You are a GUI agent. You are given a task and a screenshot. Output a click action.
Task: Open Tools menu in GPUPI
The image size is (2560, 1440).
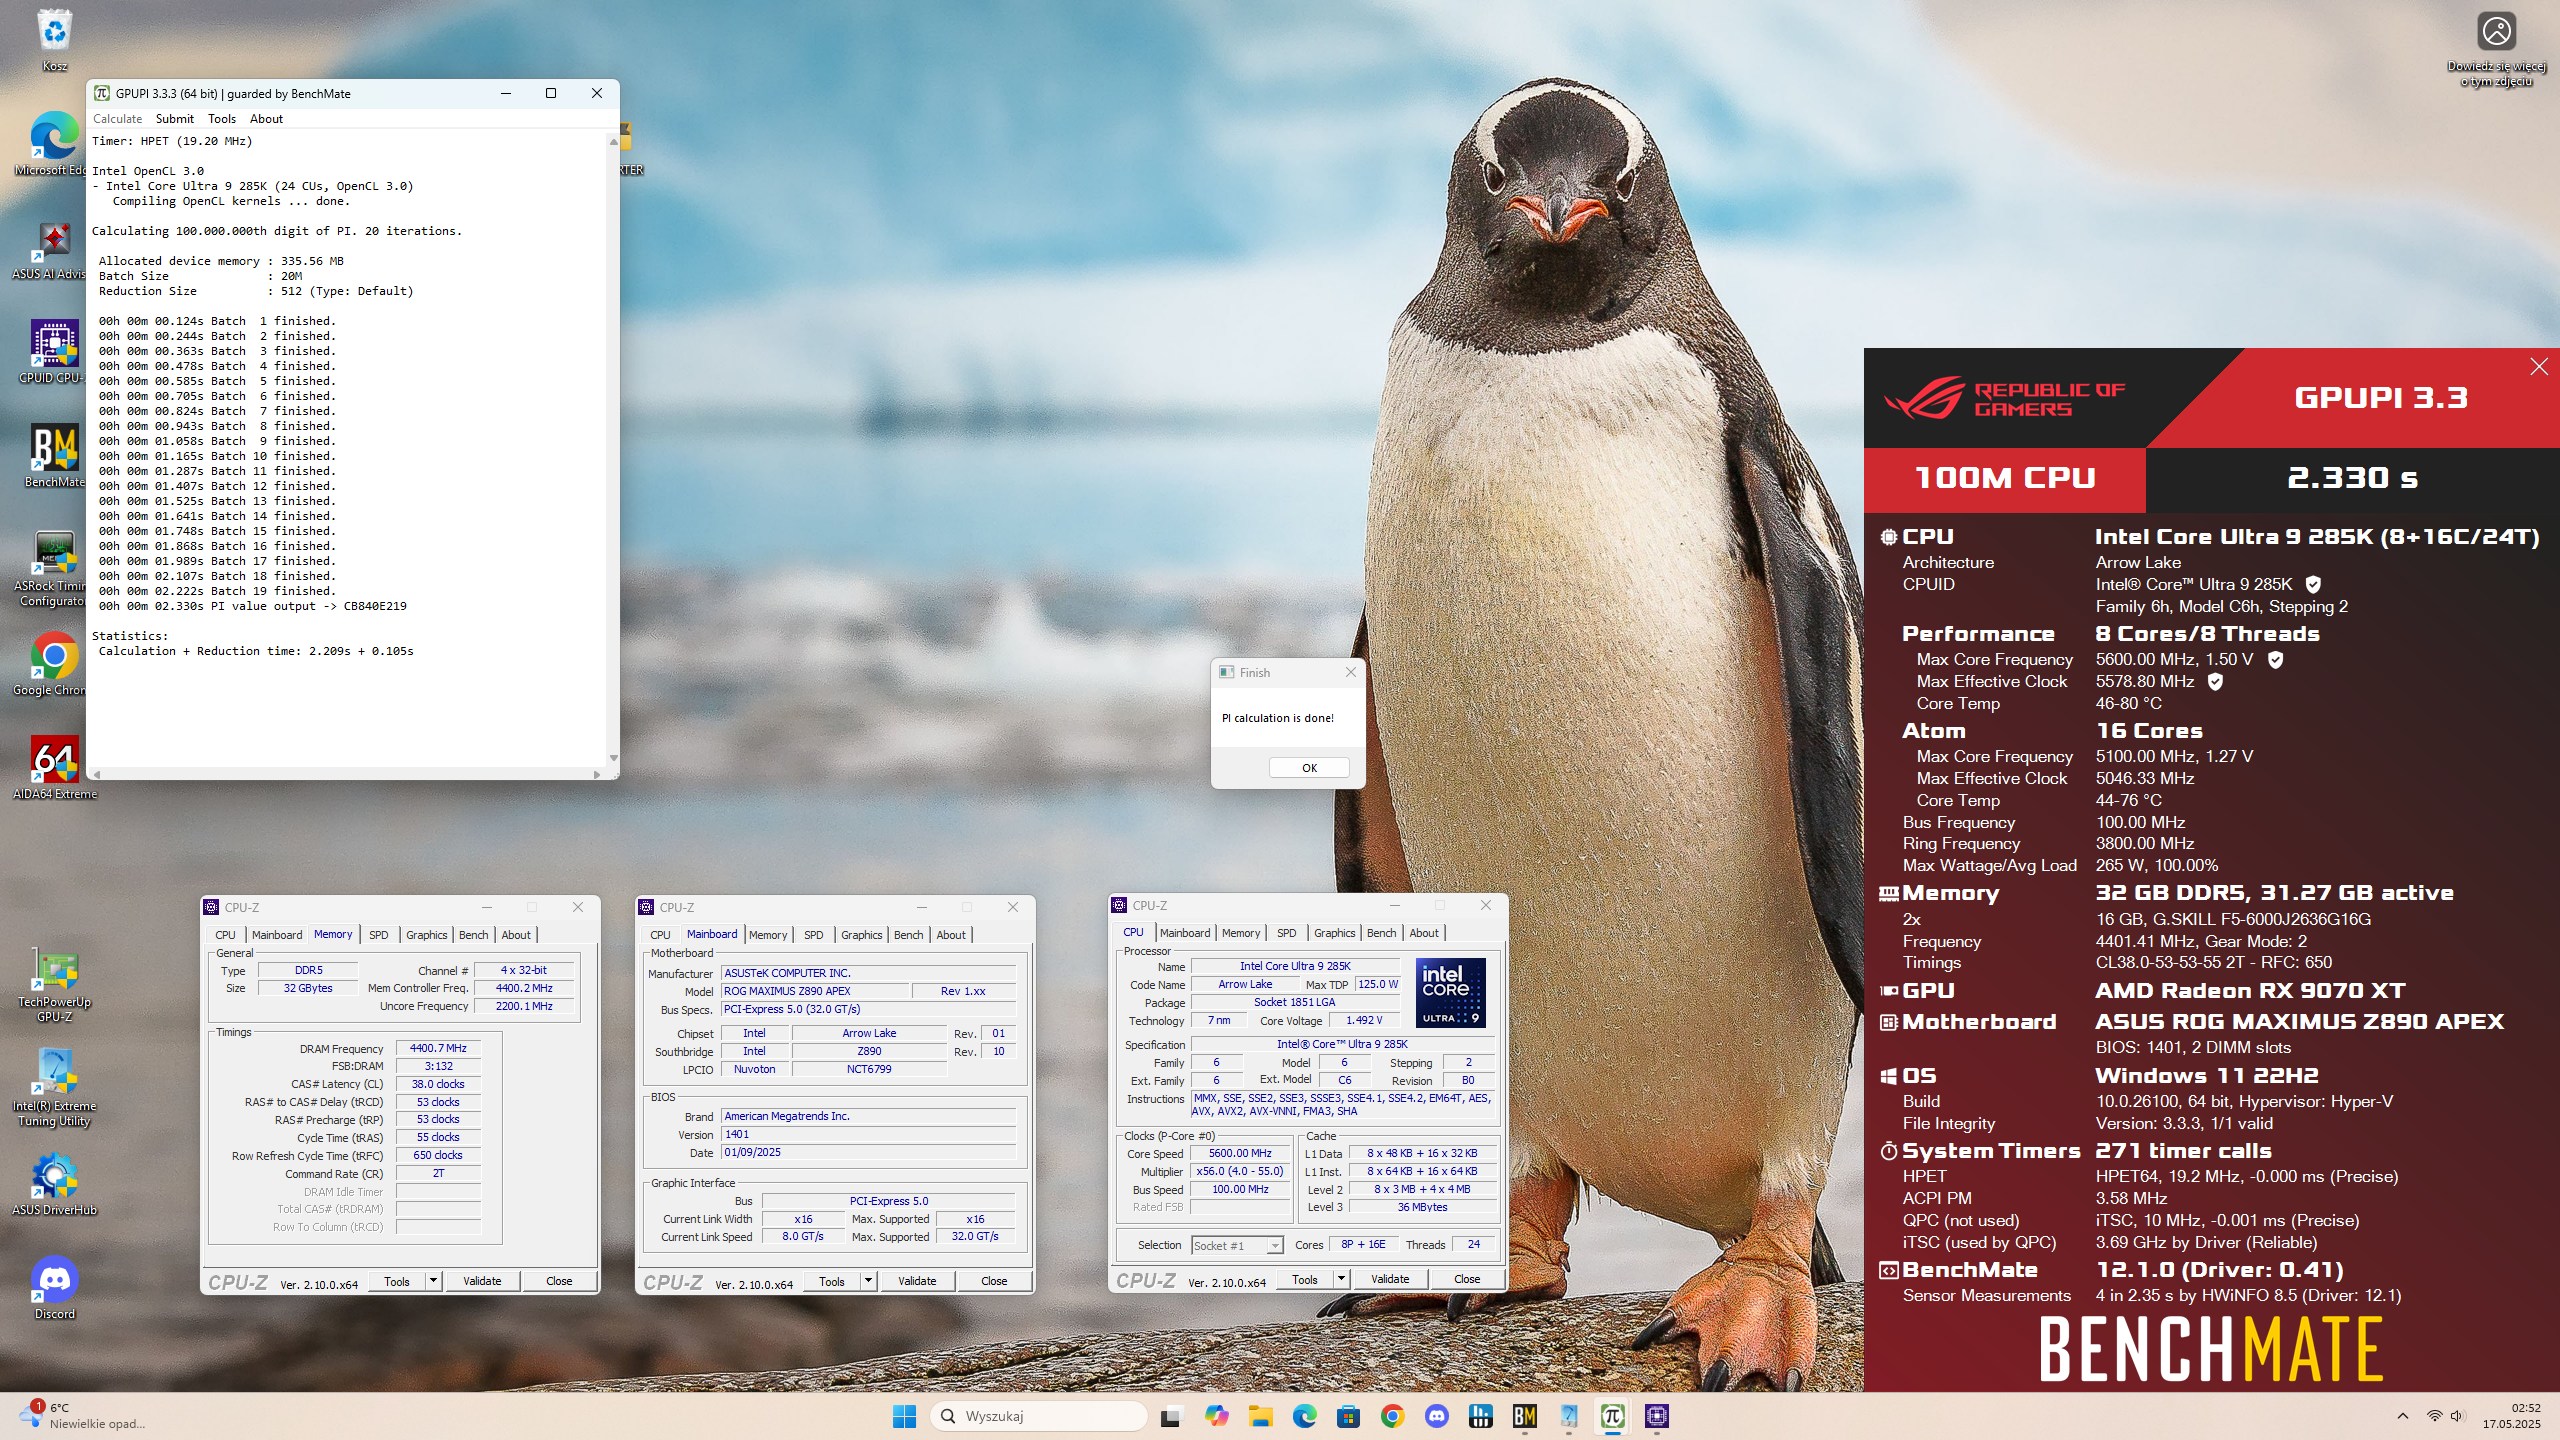tap(222, 119)
